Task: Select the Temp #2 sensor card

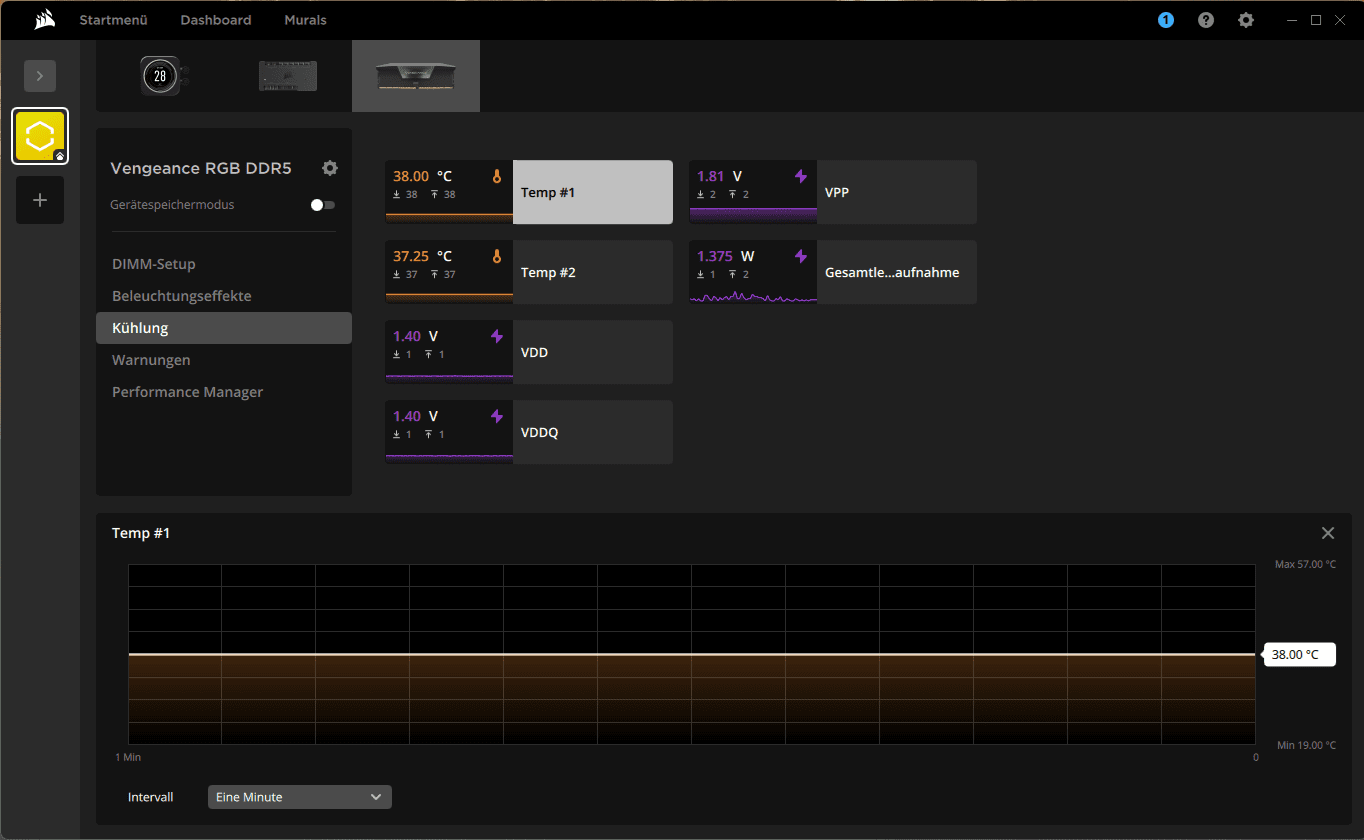Action: (529, 272)
